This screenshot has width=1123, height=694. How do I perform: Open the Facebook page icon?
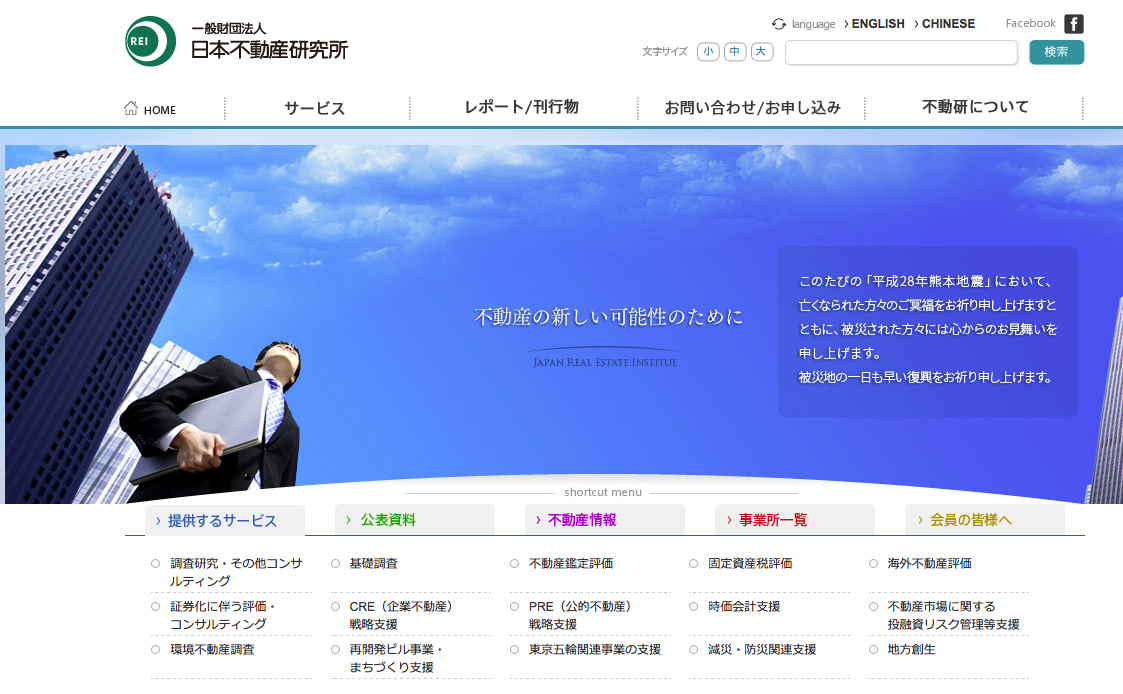(1073, 23)
